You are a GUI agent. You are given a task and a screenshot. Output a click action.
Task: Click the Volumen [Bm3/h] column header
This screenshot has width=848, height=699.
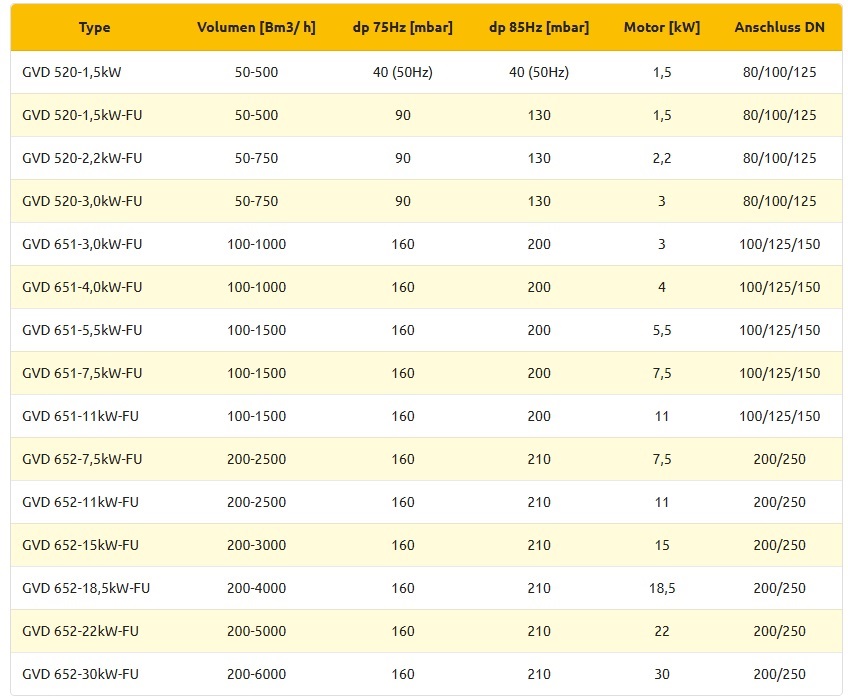[256, 27]
